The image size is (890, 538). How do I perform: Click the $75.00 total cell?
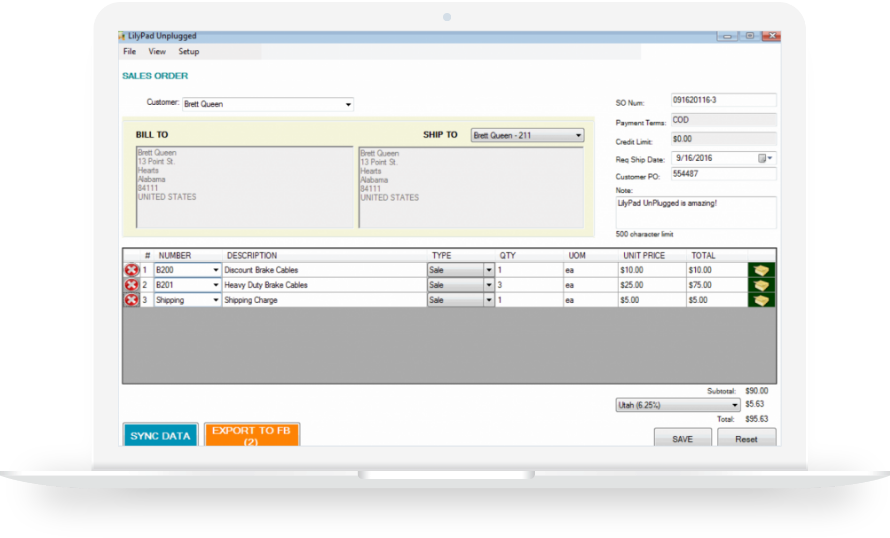click(716, 285)
